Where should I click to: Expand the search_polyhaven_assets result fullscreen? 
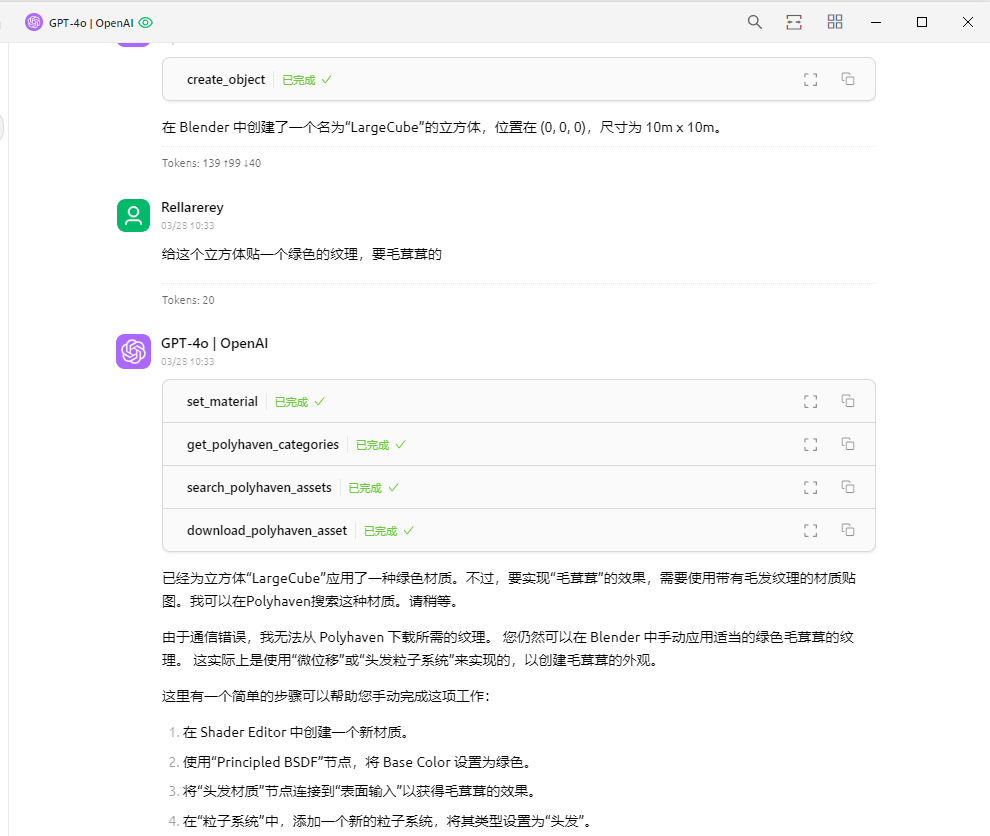[x=811, y=487]
